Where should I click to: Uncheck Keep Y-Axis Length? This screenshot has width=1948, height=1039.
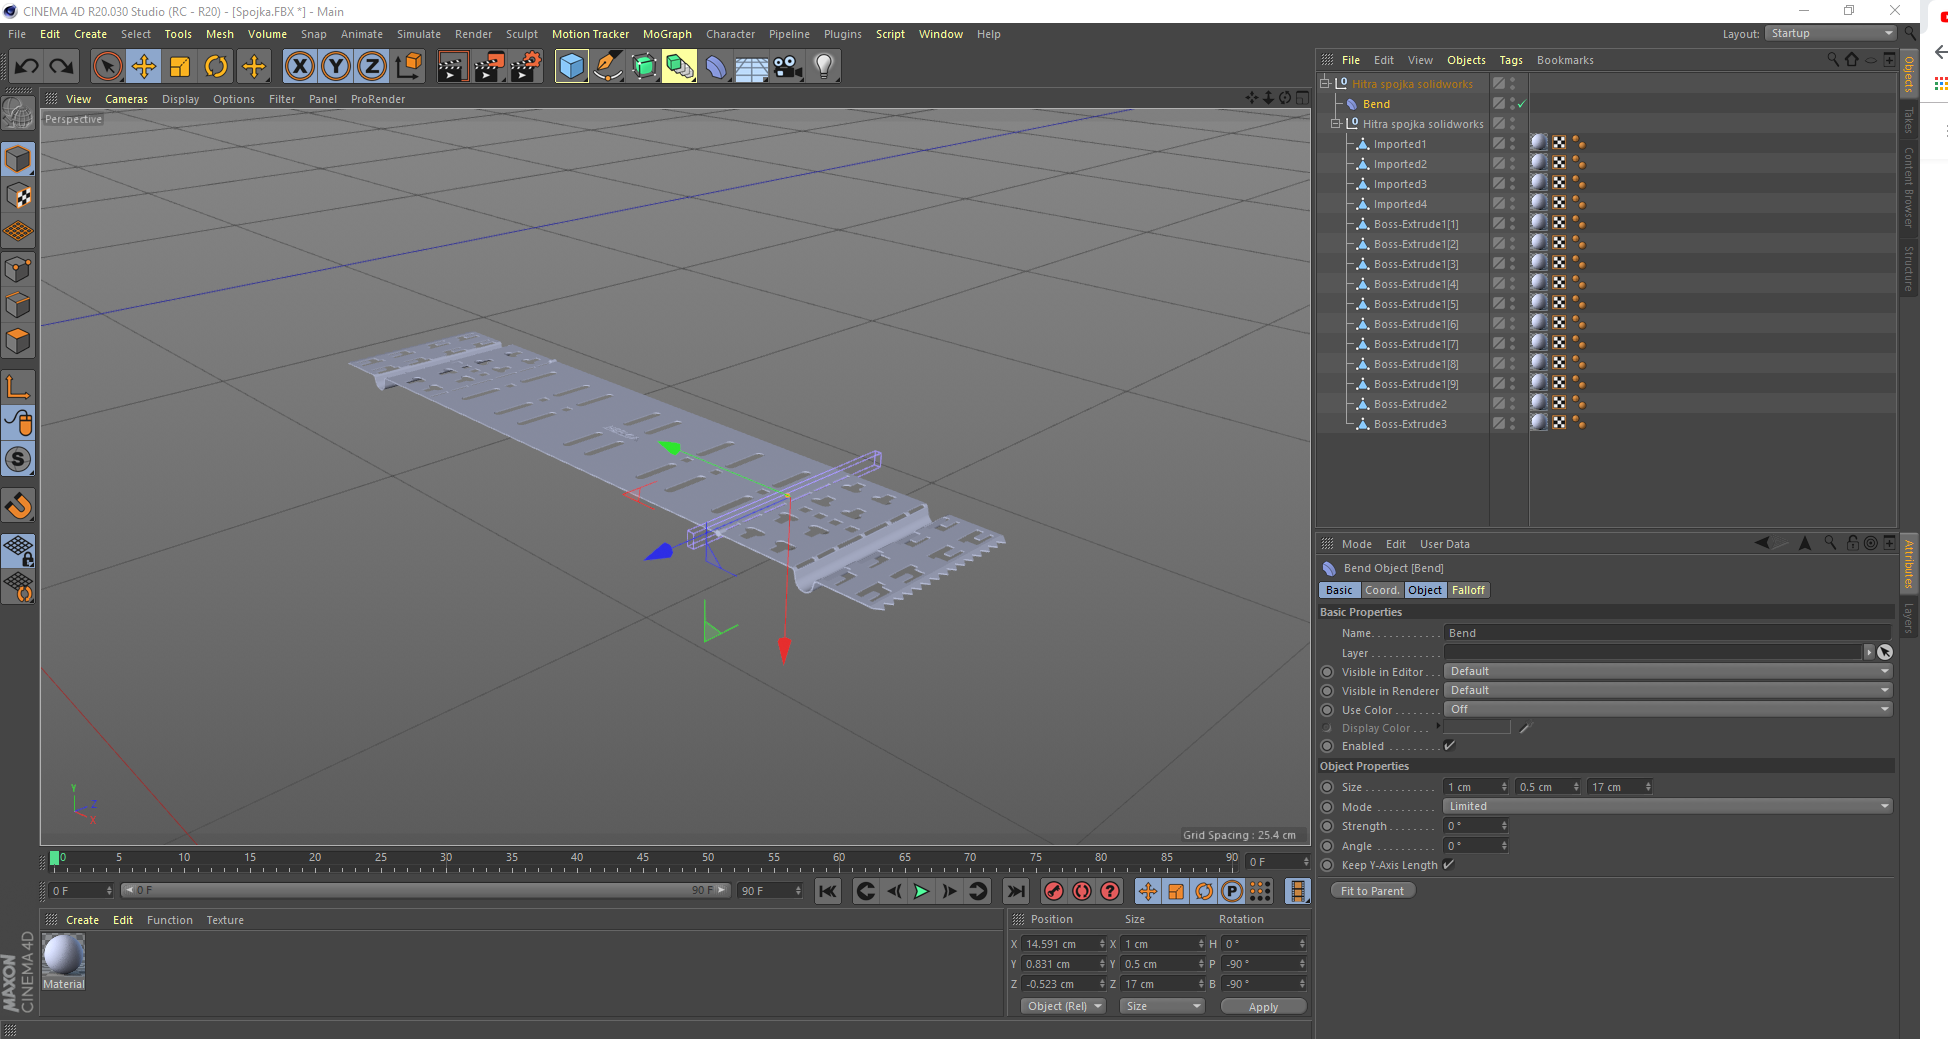(1448, 865)
